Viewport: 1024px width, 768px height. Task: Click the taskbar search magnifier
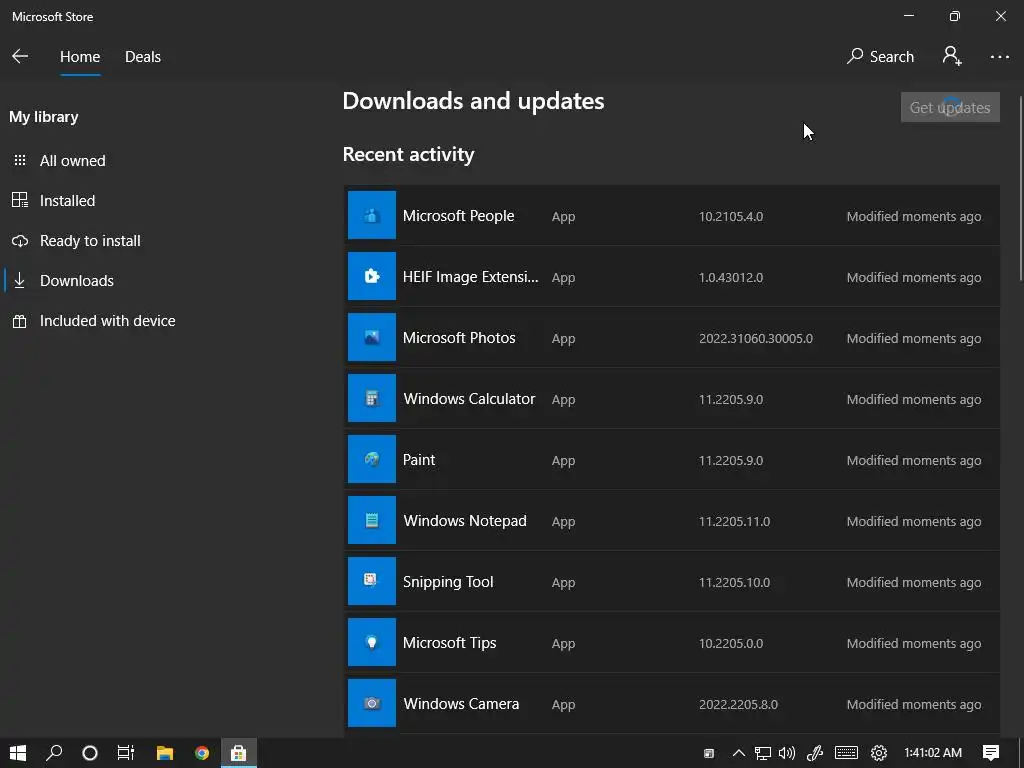click(x=54, y=753)
